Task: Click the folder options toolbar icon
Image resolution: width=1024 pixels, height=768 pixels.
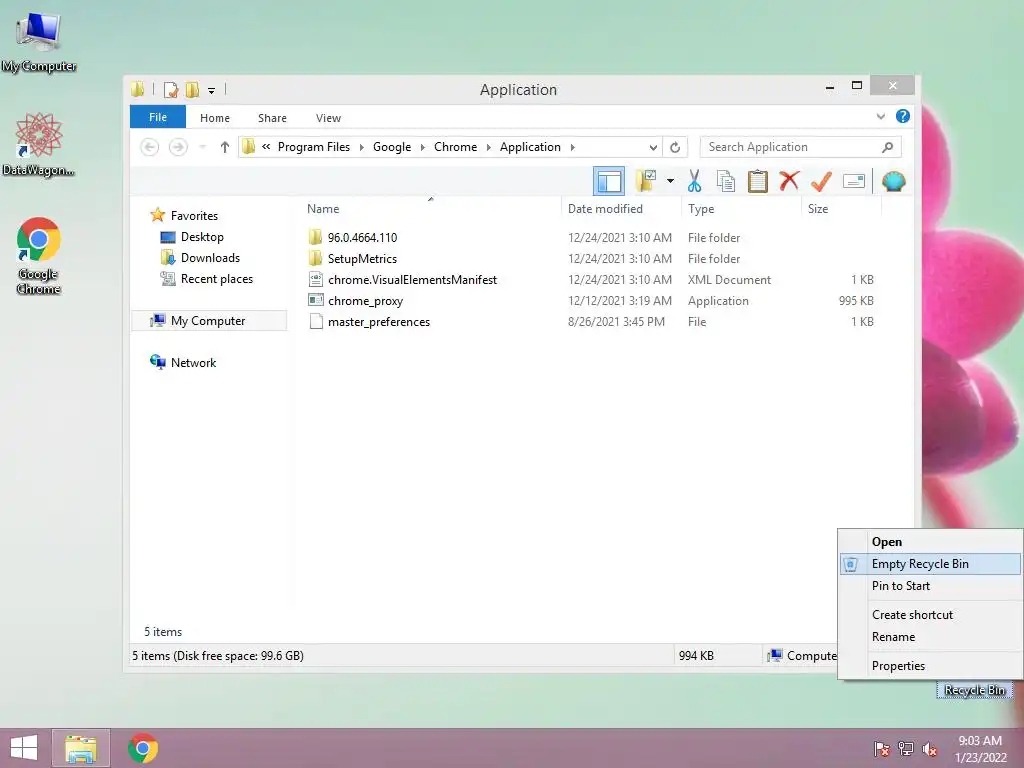Action: 646,181
